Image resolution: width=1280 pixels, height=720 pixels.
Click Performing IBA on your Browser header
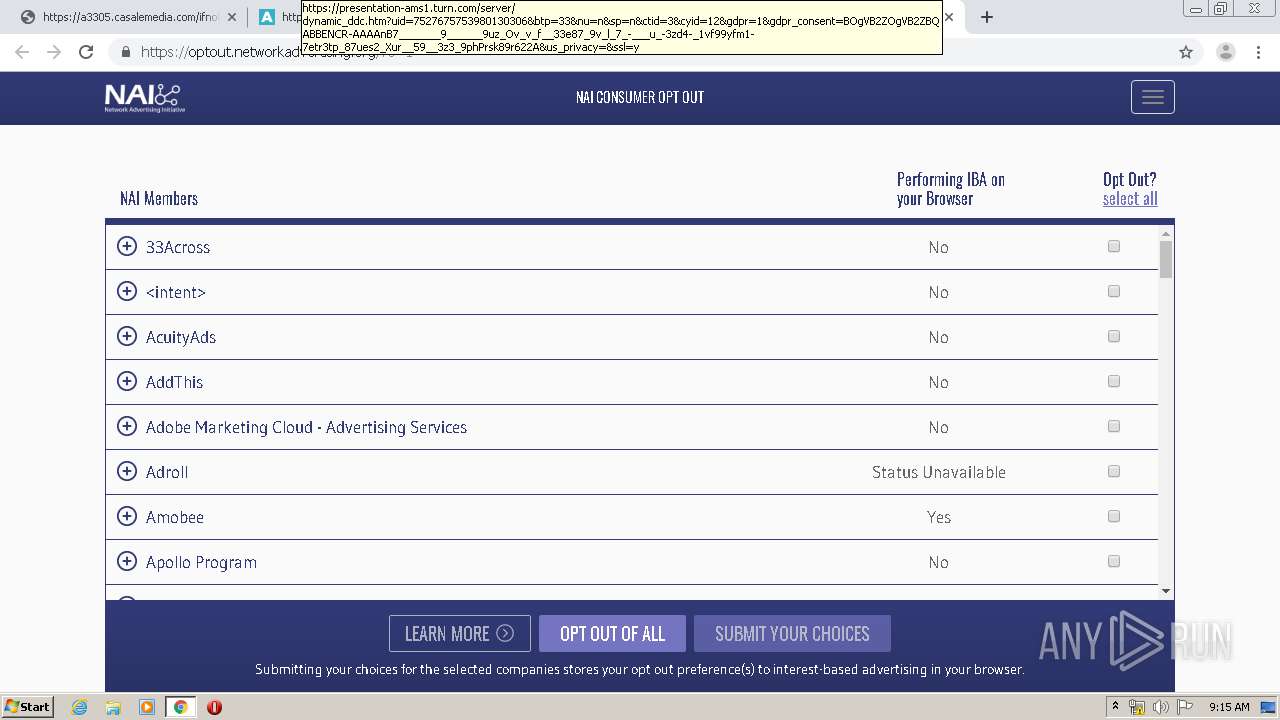951,189
